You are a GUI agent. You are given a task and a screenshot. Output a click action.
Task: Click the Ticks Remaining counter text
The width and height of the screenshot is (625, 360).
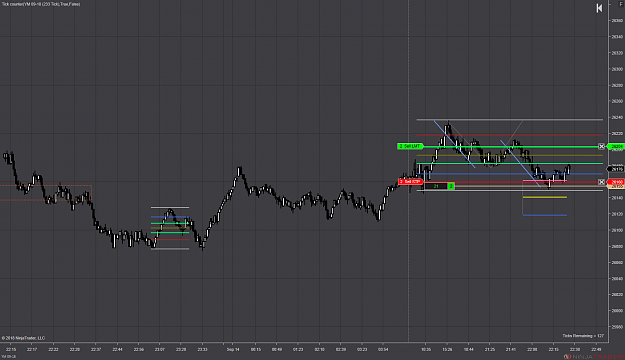tap(583, 336)
